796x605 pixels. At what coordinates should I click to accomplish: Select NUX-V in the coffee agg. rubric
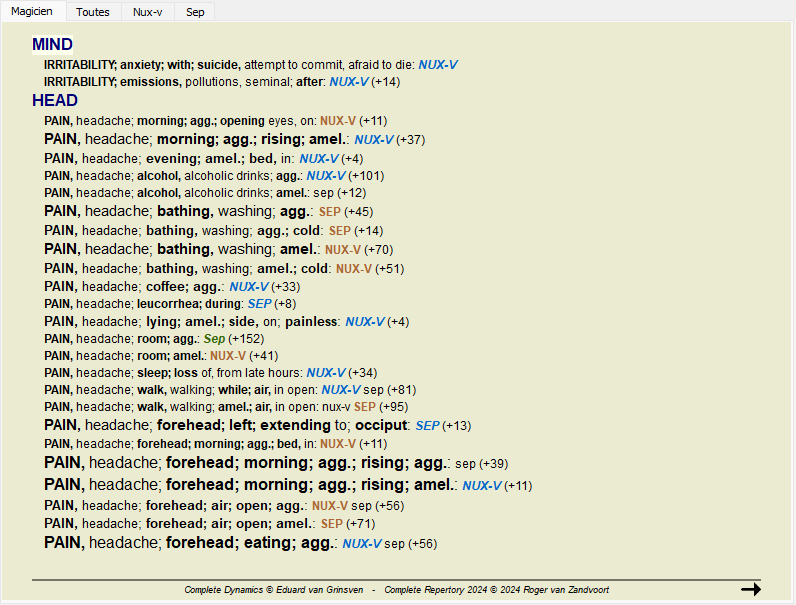248,286
